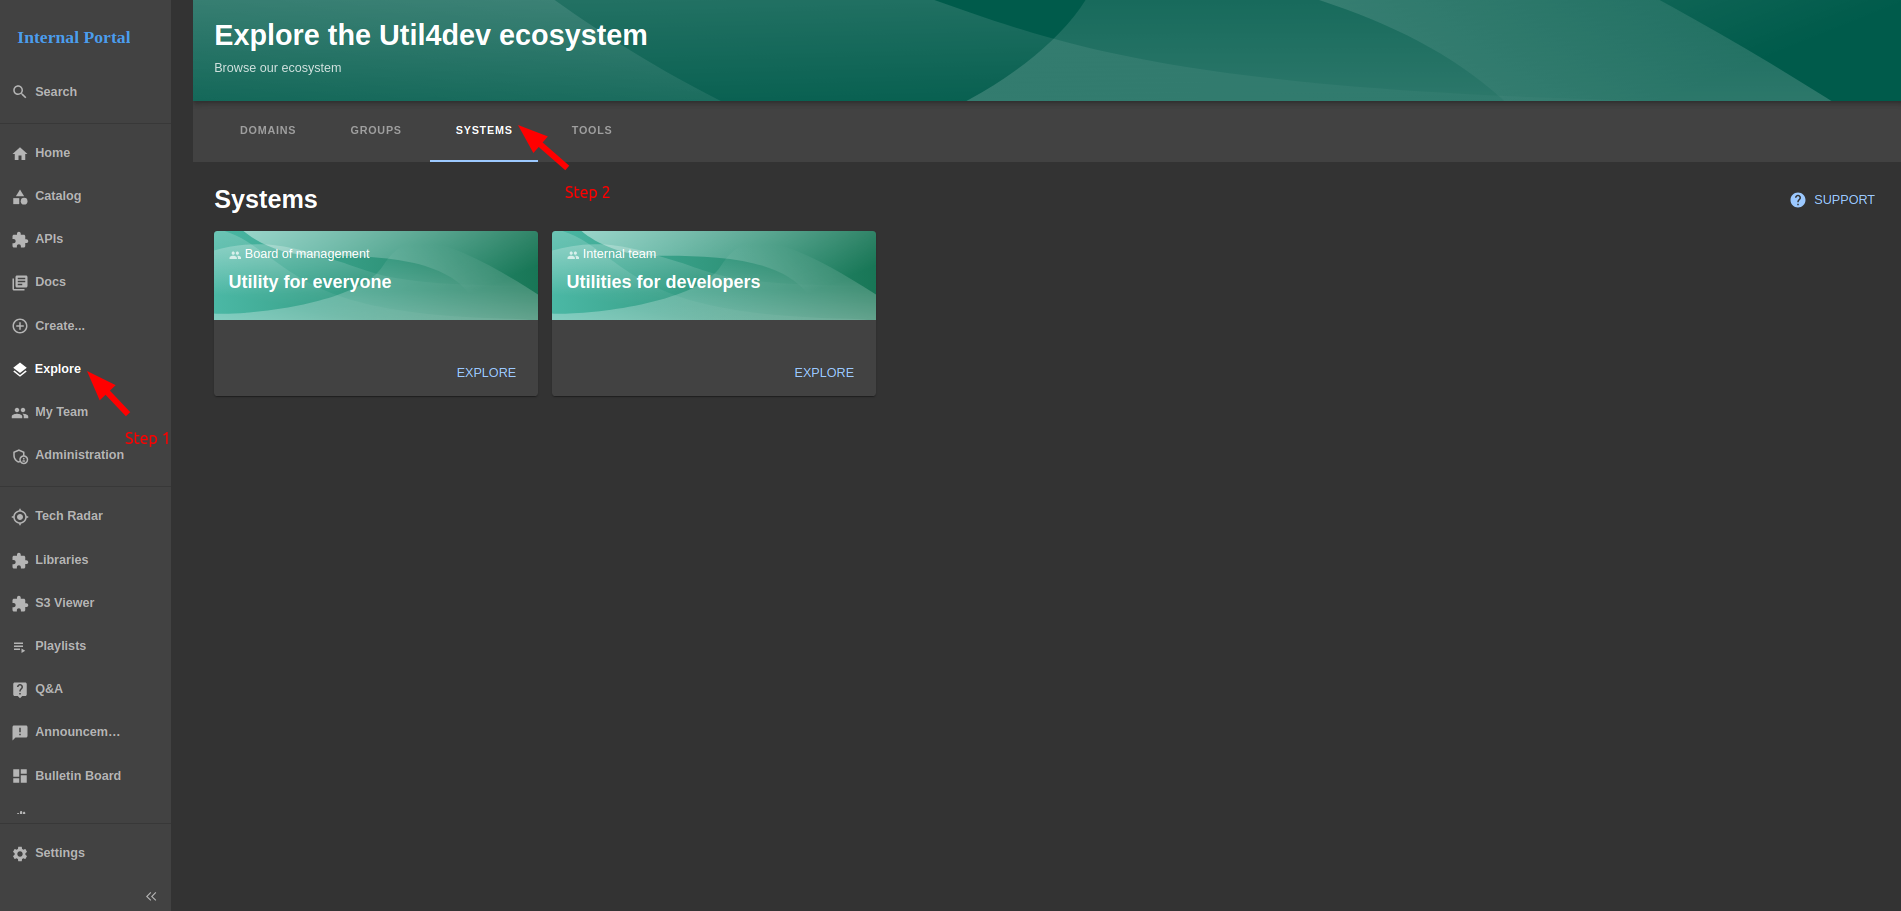Viewport: 1901px width, 911px height.
Task: Click the Create plus-circle icon
Action: coord(20,326)
